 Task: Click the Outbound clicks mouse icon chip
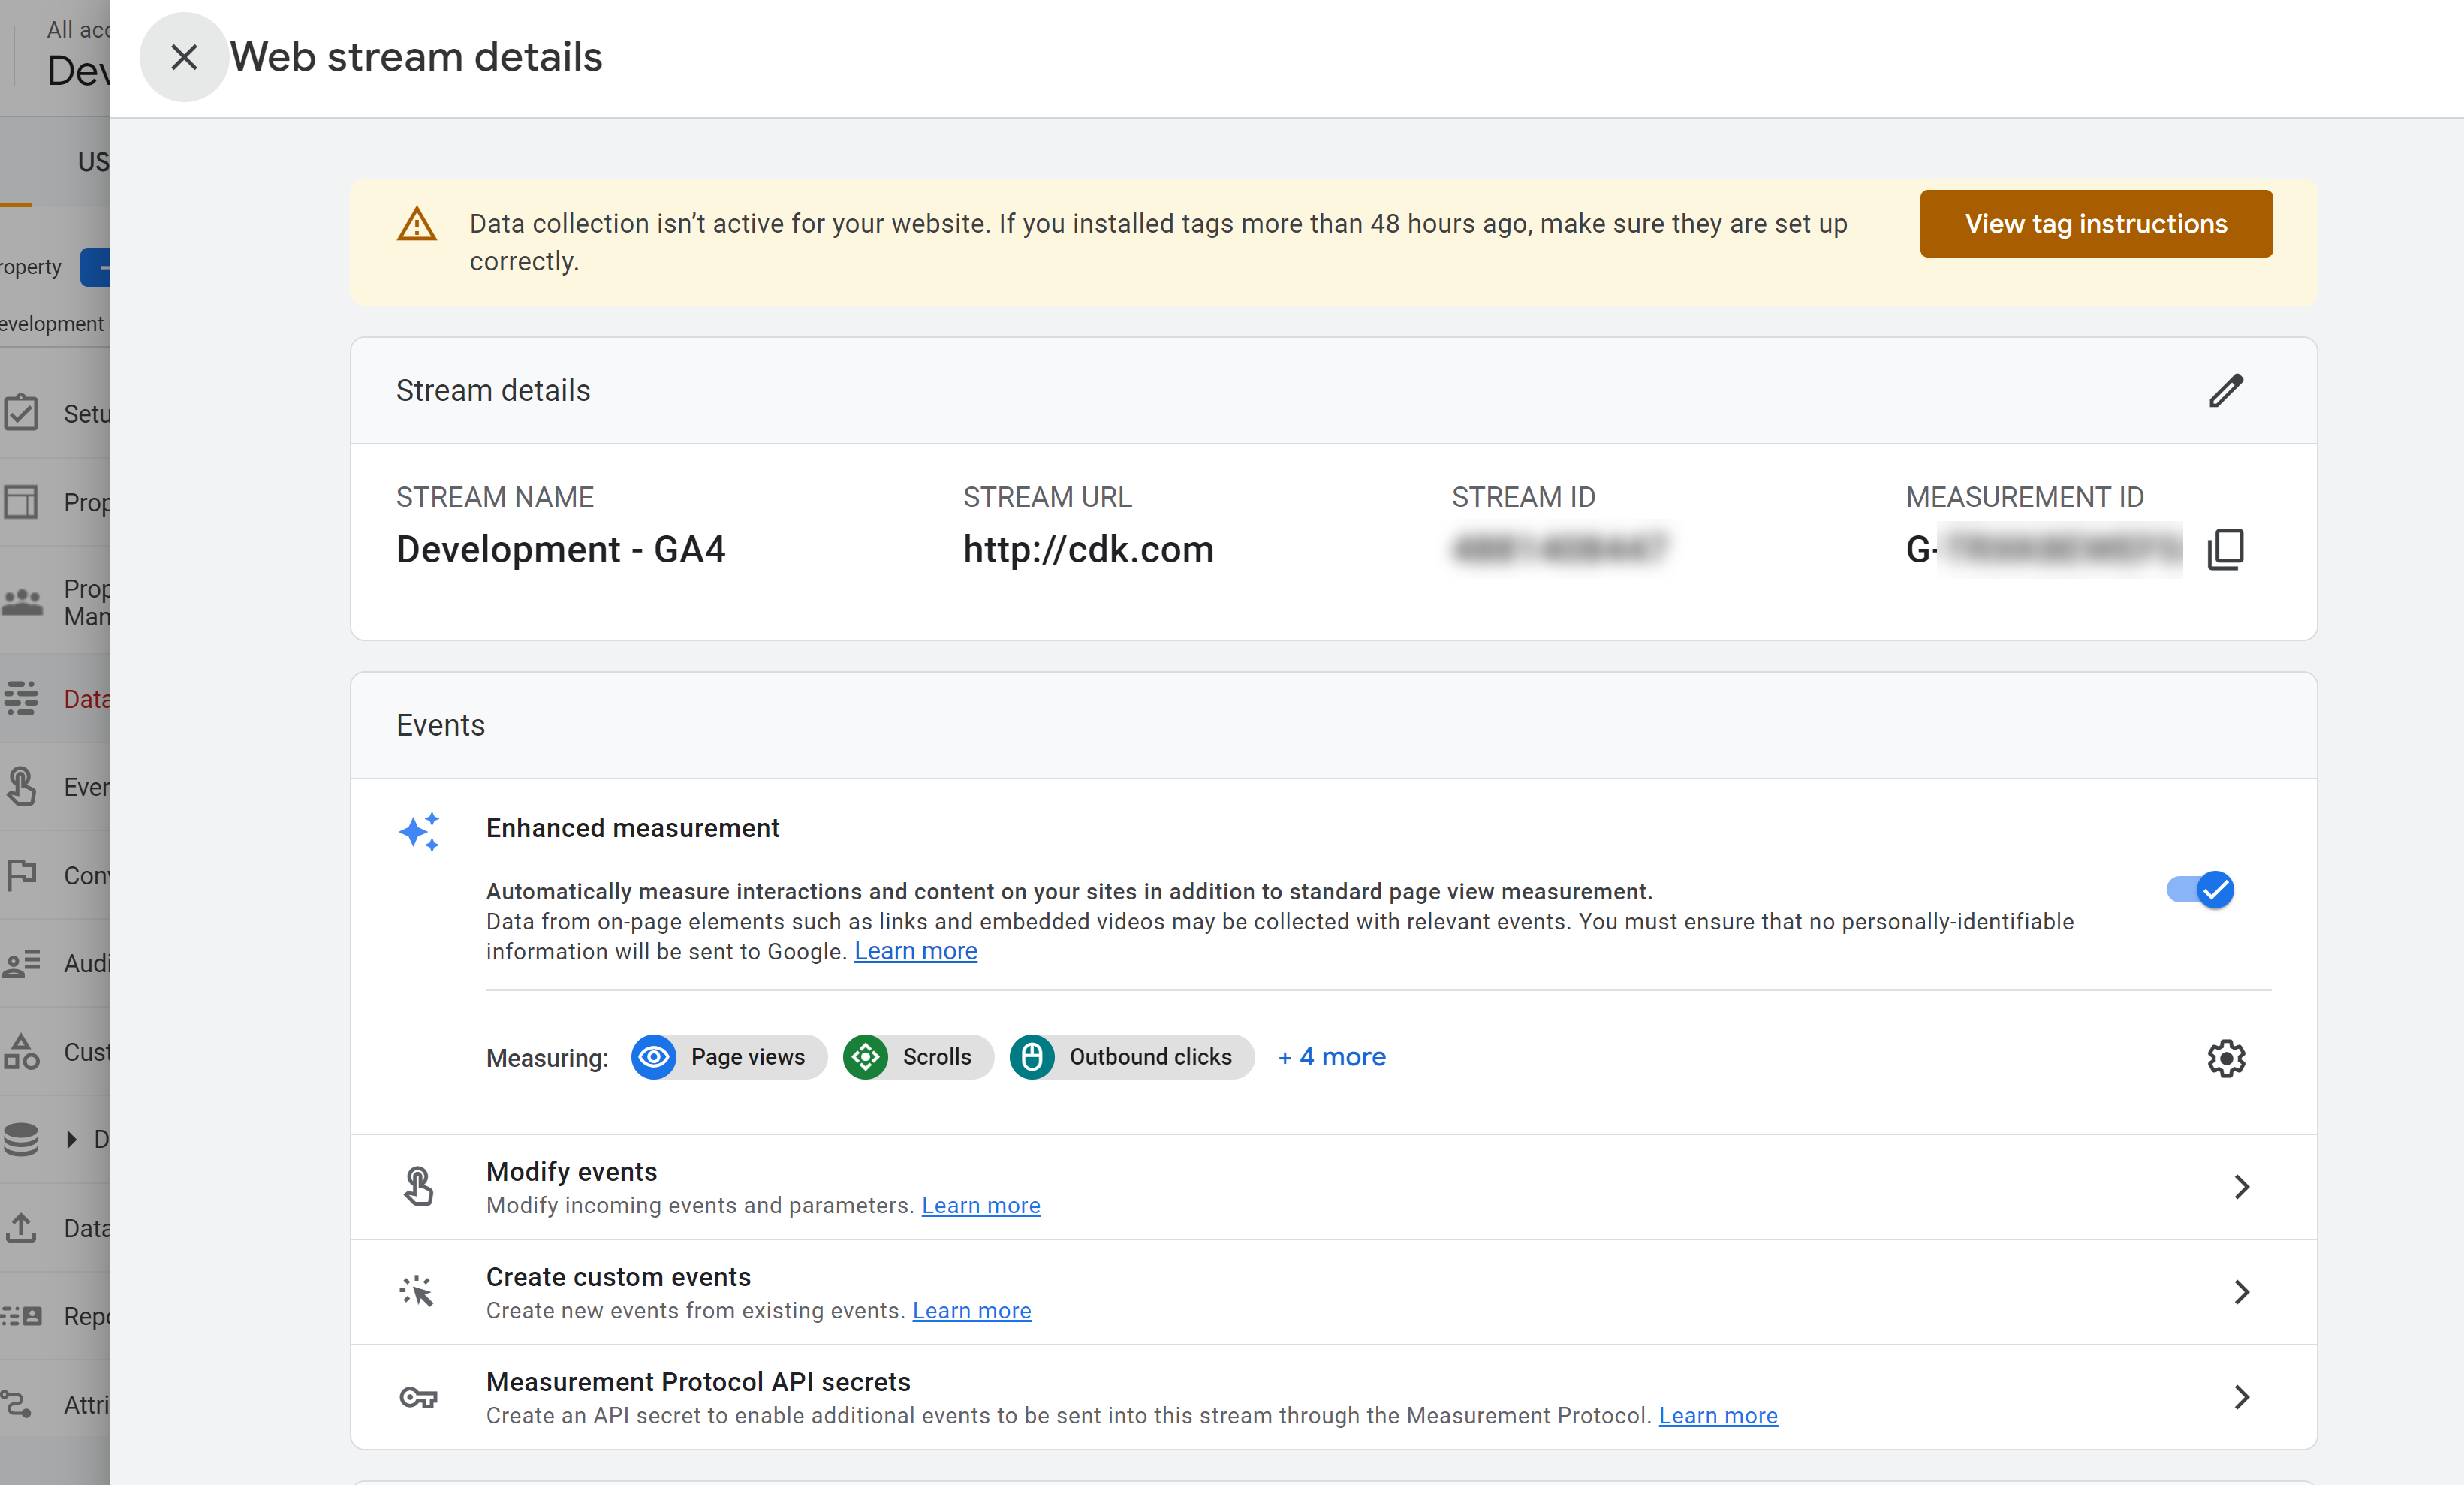coord(1032,1057)
